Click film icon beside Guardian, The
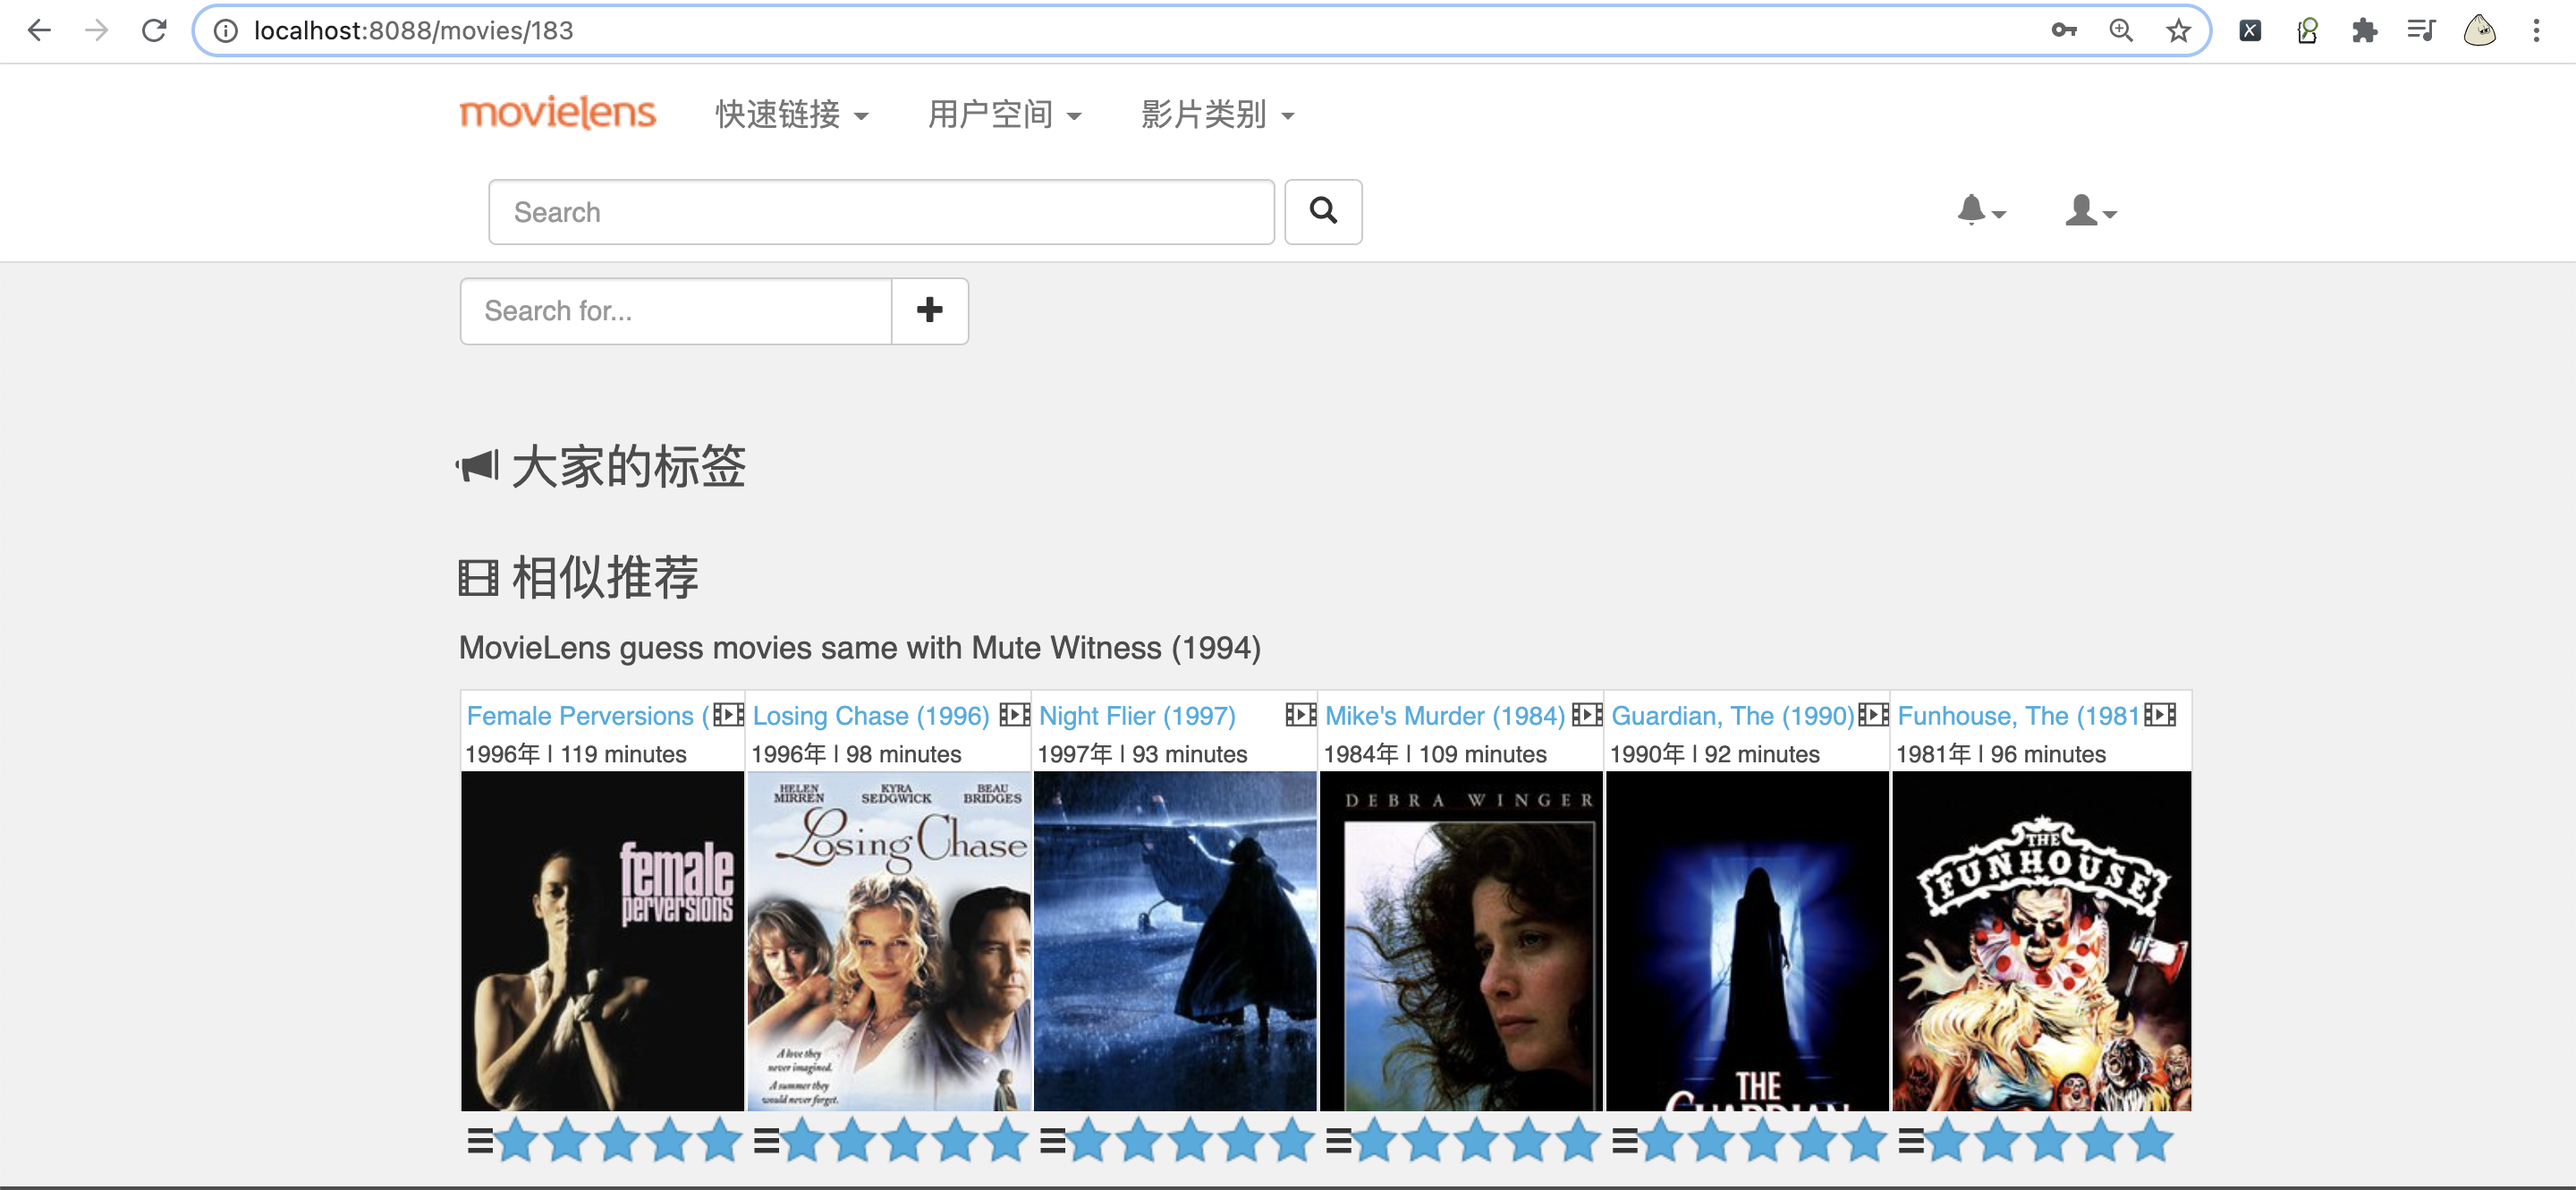The height and width of the screenshot is (1190, 2576). [x=1872, y=714]
